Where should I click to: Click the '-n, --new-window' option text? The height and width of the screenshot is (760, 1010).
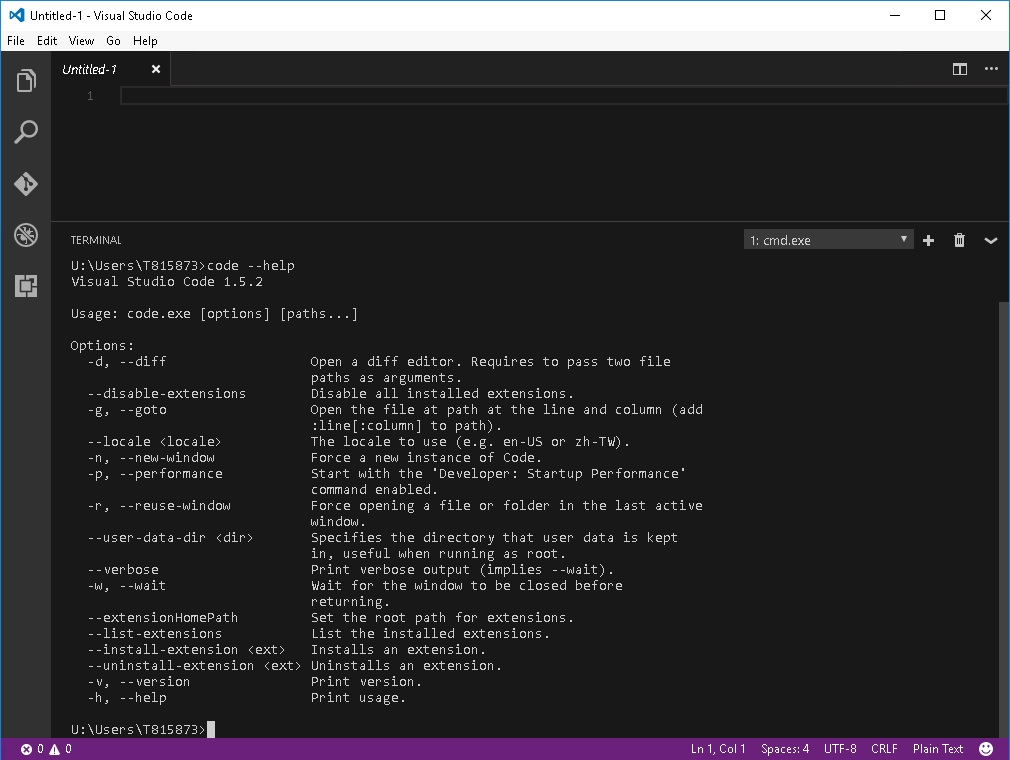tap(151, 457)
